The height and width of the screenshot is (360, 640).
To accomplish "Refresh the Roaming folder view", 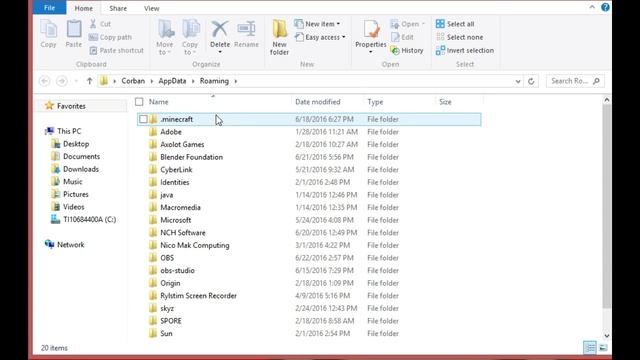I will [x=531, y=81].
